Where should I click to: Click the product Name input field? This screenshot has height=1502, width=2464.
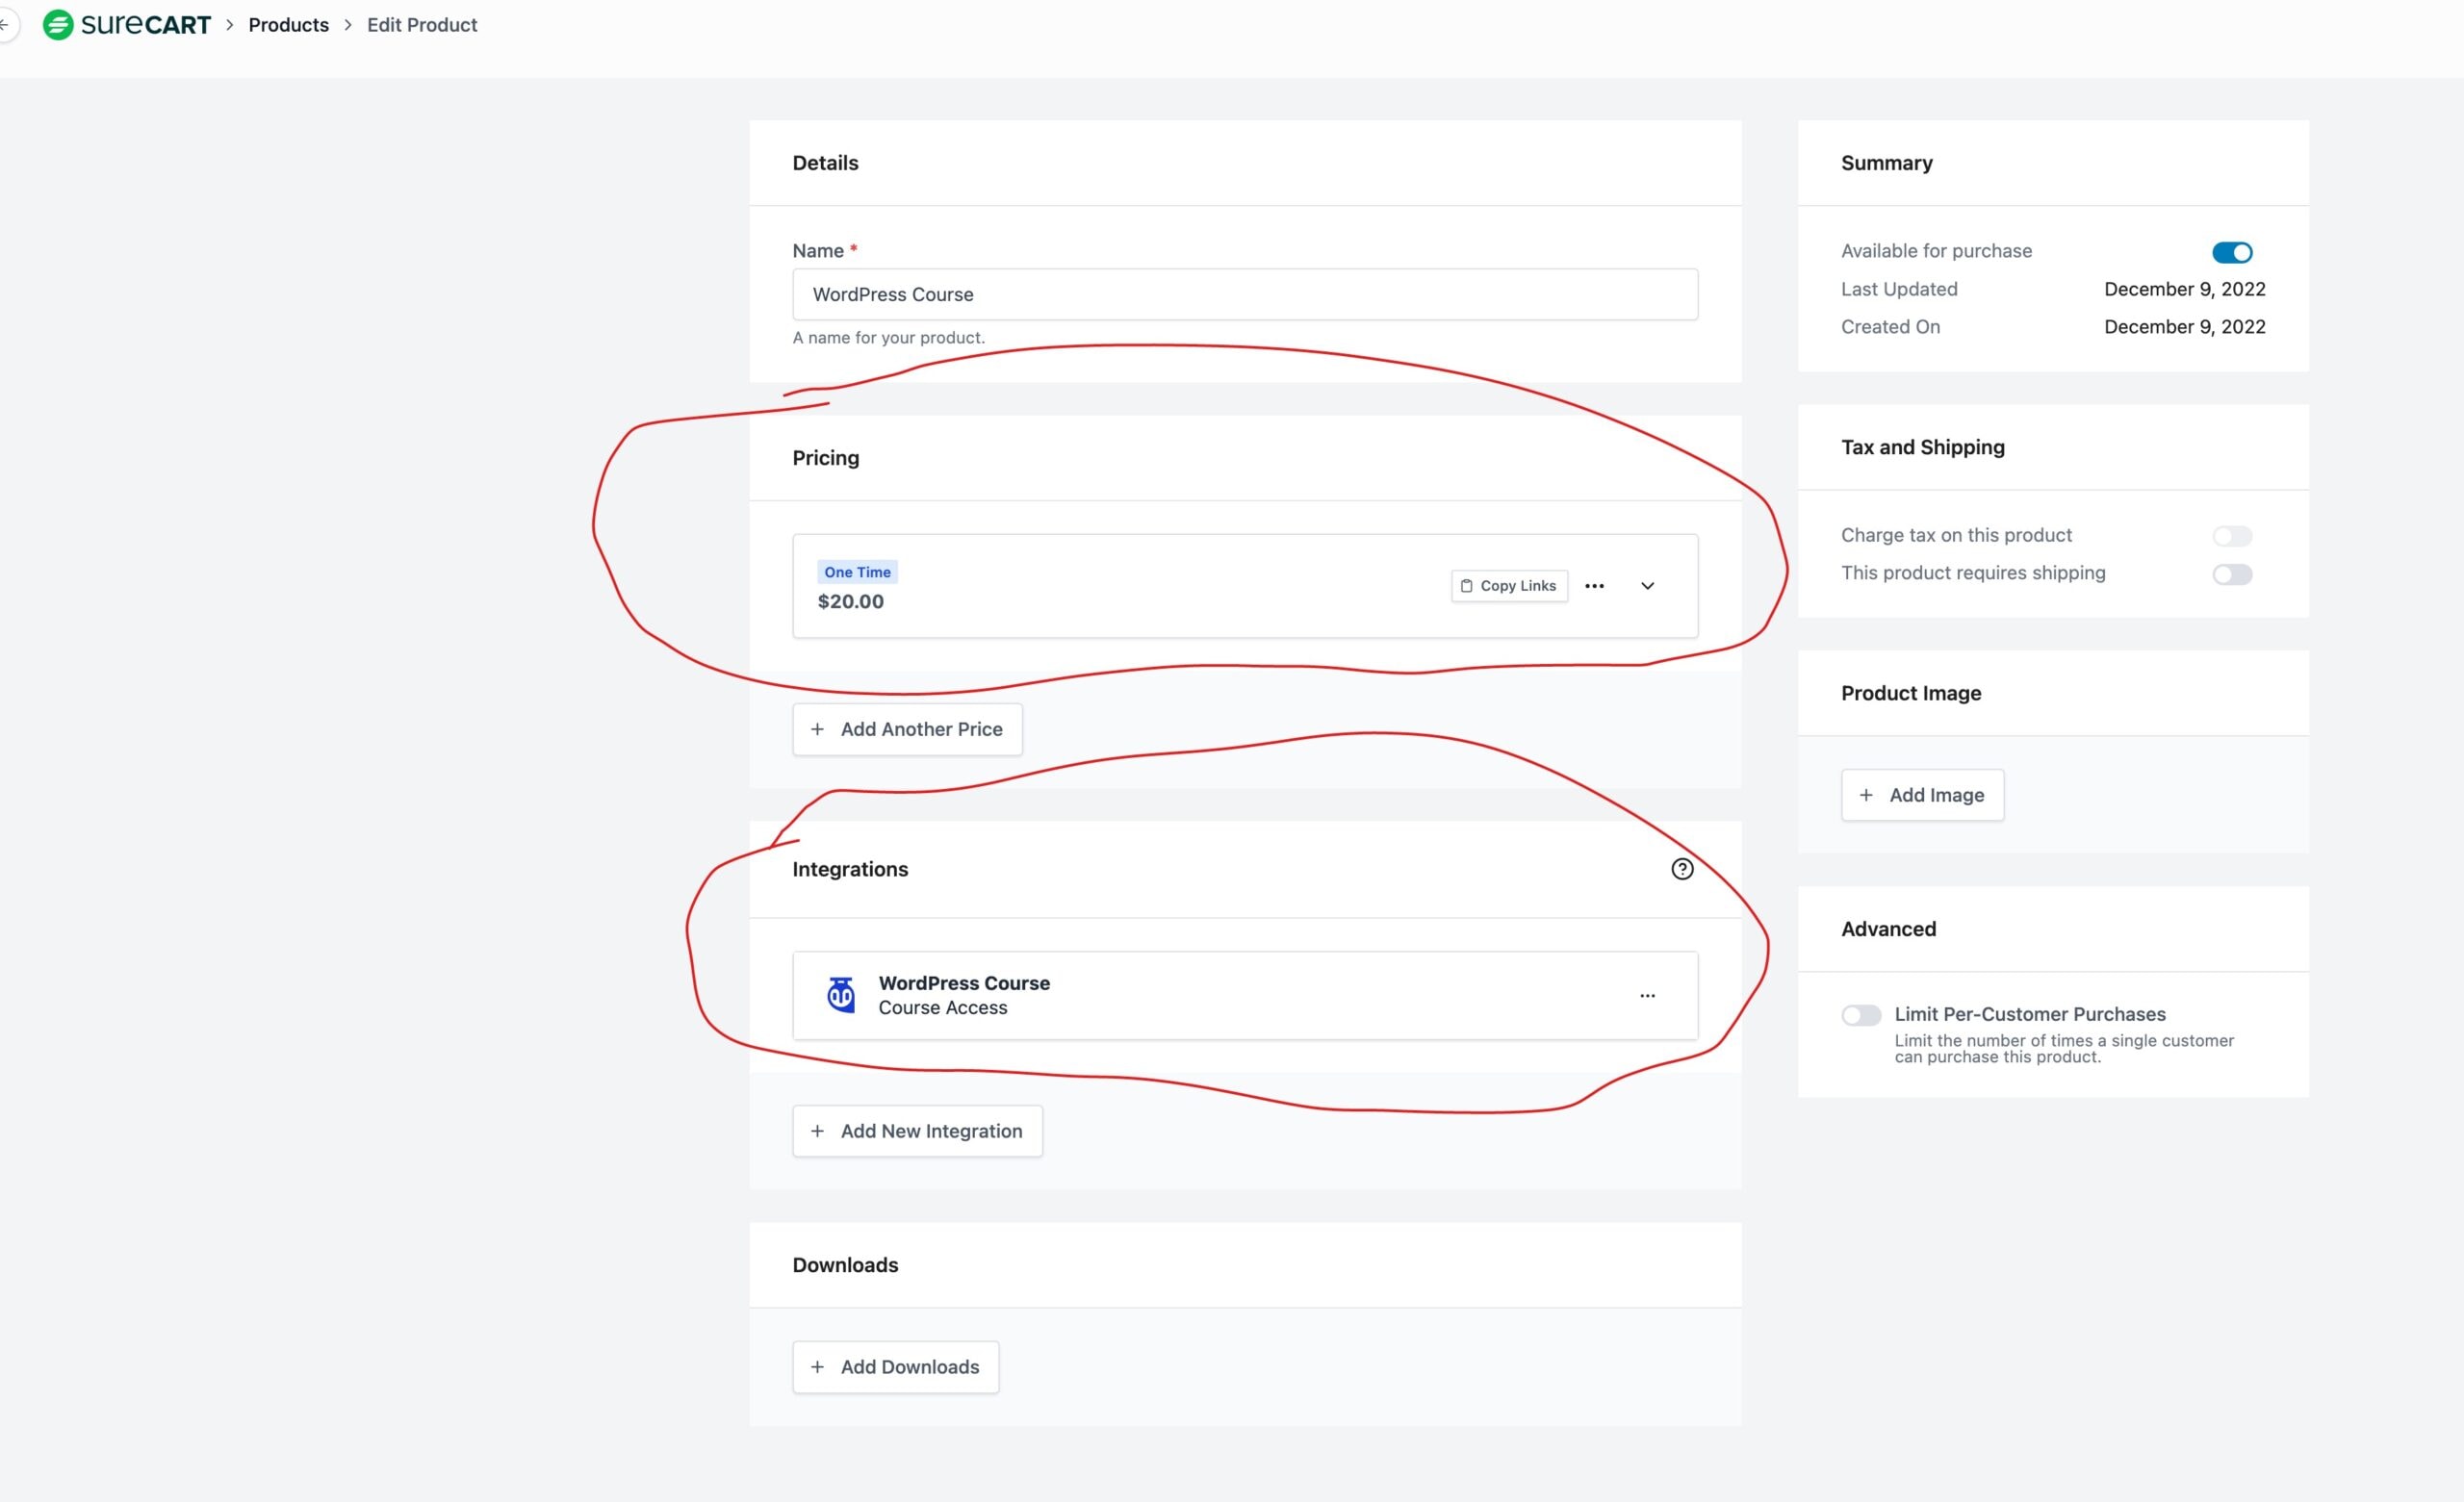pyautogui.click(x=1244, y=295)
